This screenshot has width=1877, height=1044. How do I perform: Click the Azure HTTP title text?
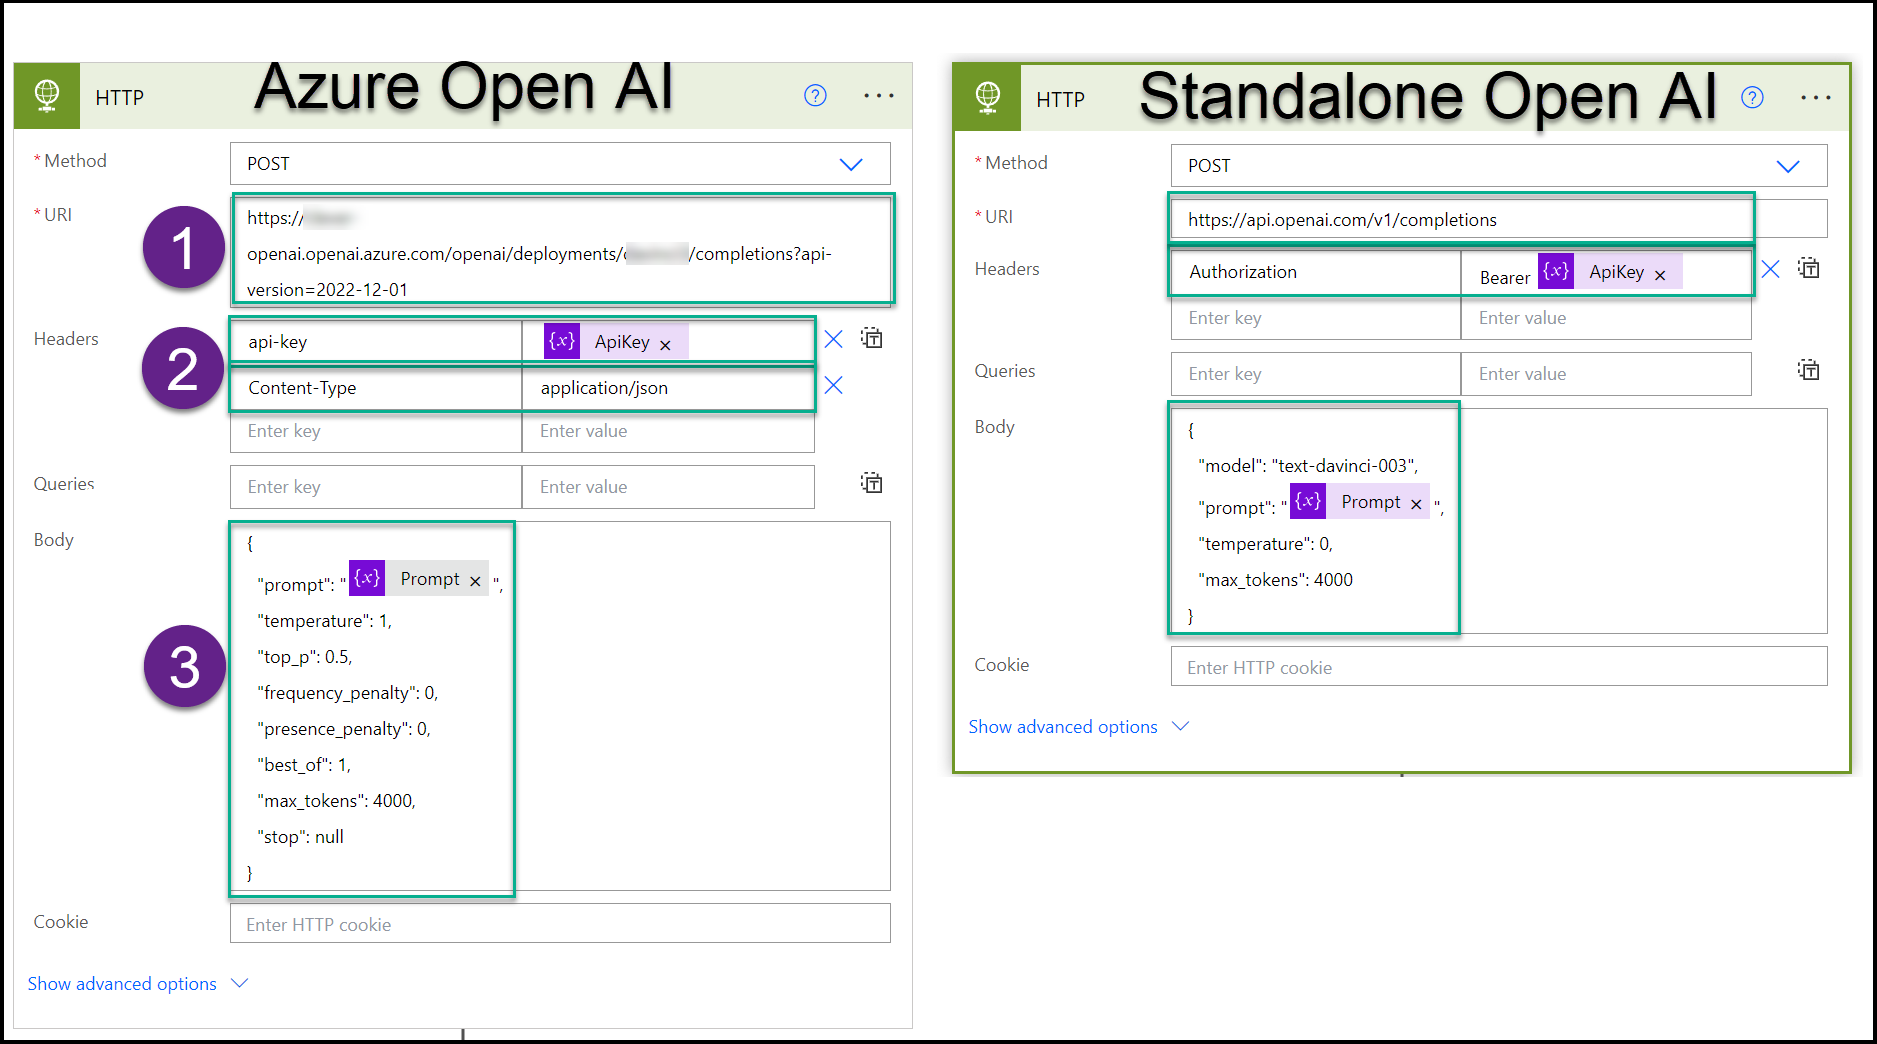tap(120, 97)
